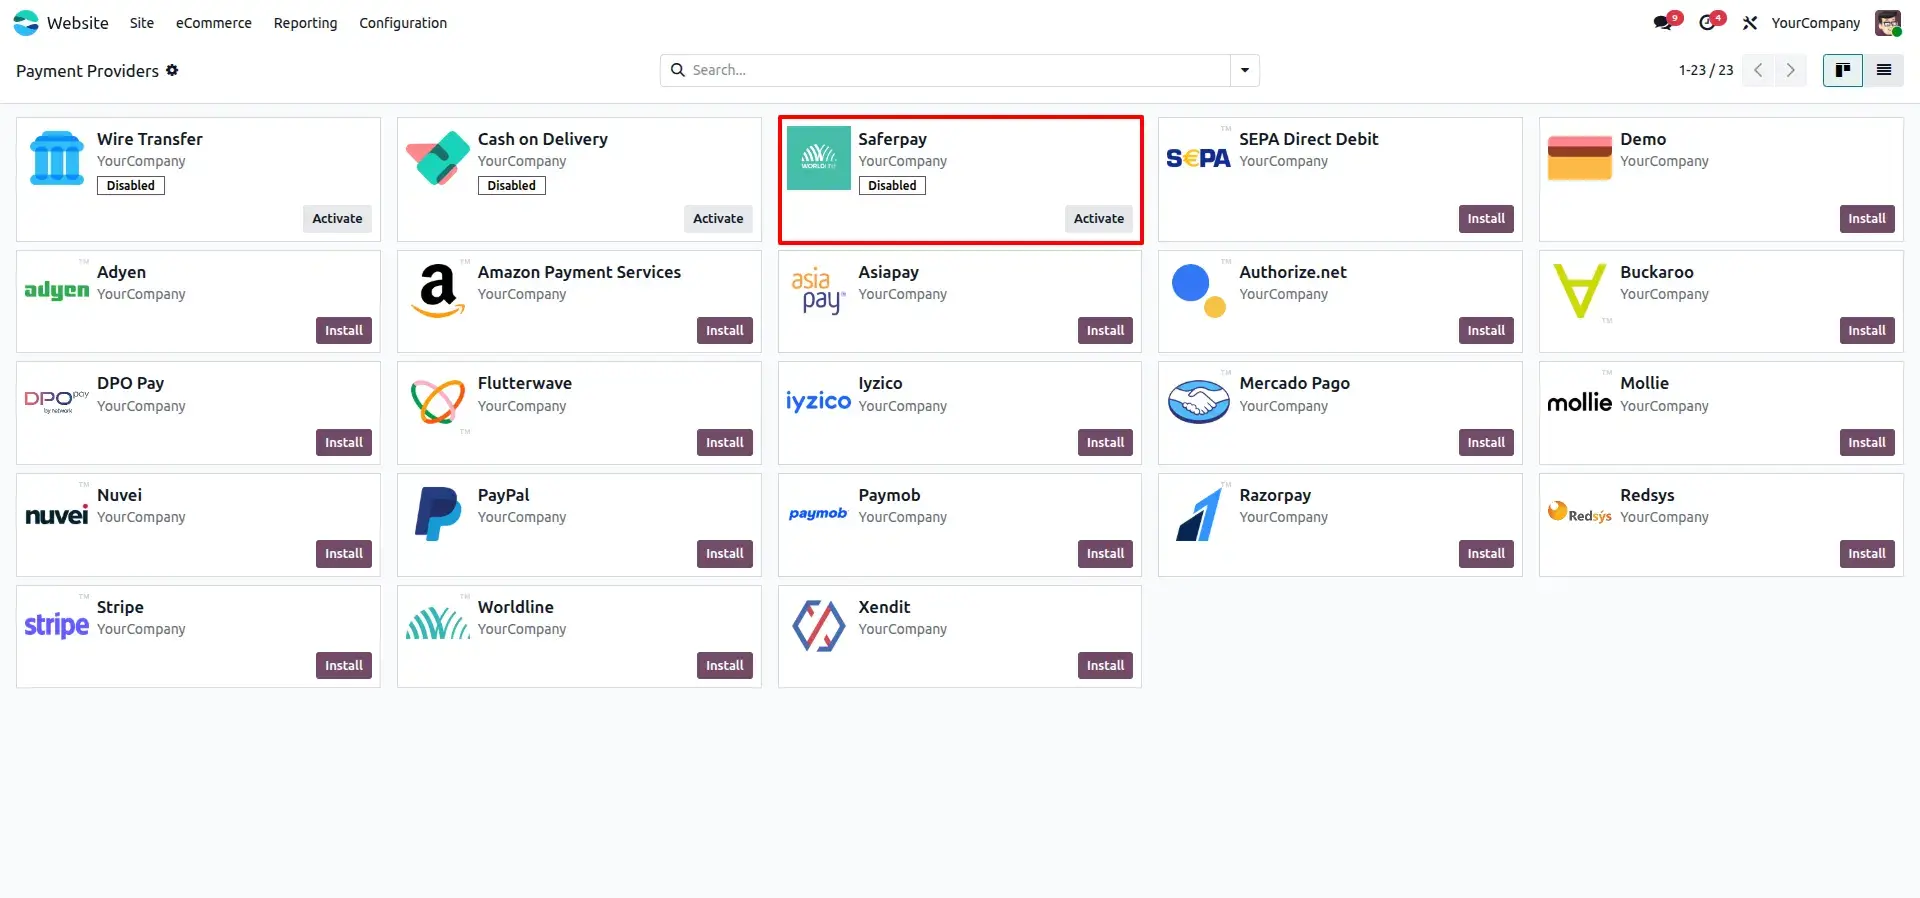Open the Website app home icon
The image size is (1920, 898).
tap(26, 22)
